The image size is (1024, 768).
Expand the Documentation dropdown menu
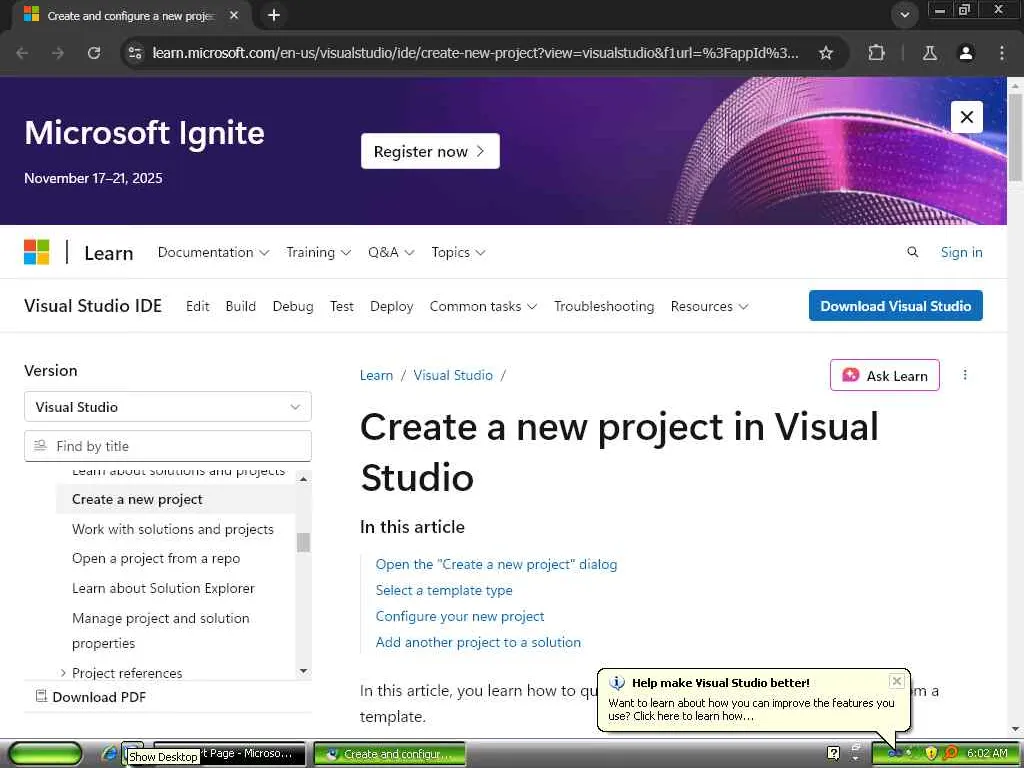click(213, 252)
